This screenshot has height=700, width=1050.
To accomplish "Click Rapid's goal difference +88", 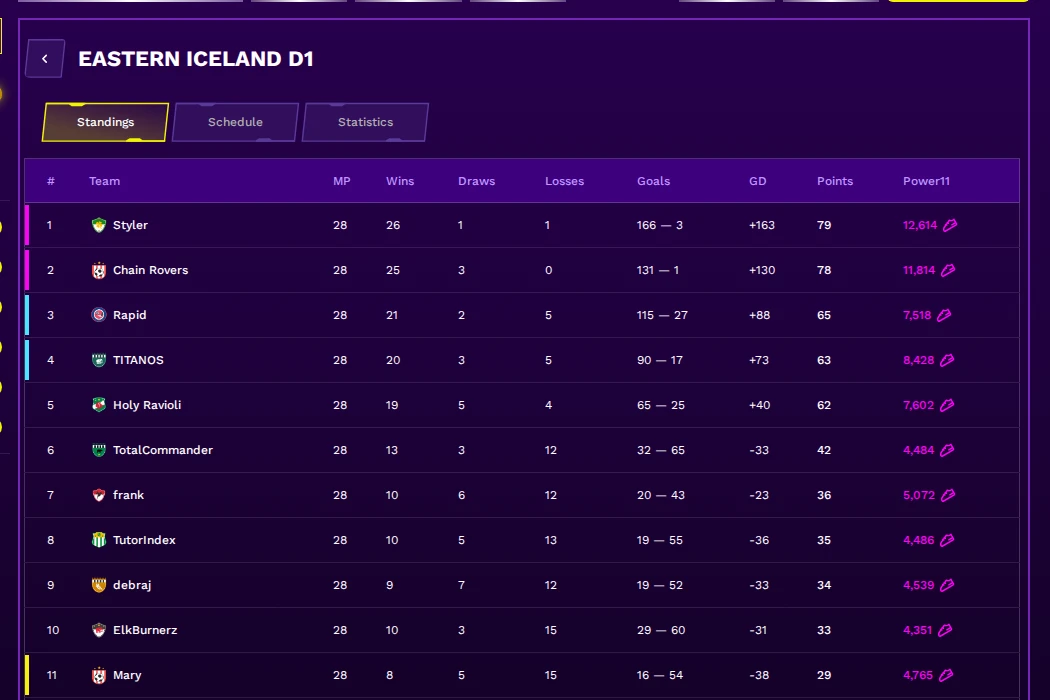I will point(759,315).
